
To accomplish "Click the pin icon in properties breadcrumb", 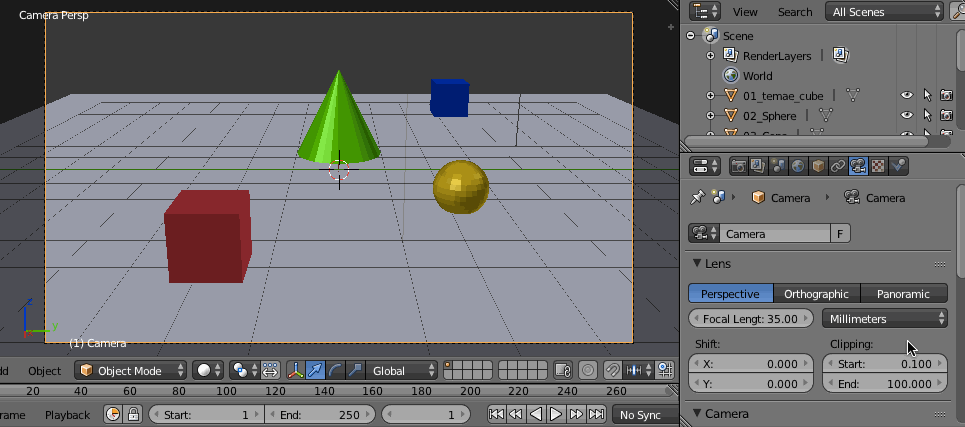I will (697, 198).
